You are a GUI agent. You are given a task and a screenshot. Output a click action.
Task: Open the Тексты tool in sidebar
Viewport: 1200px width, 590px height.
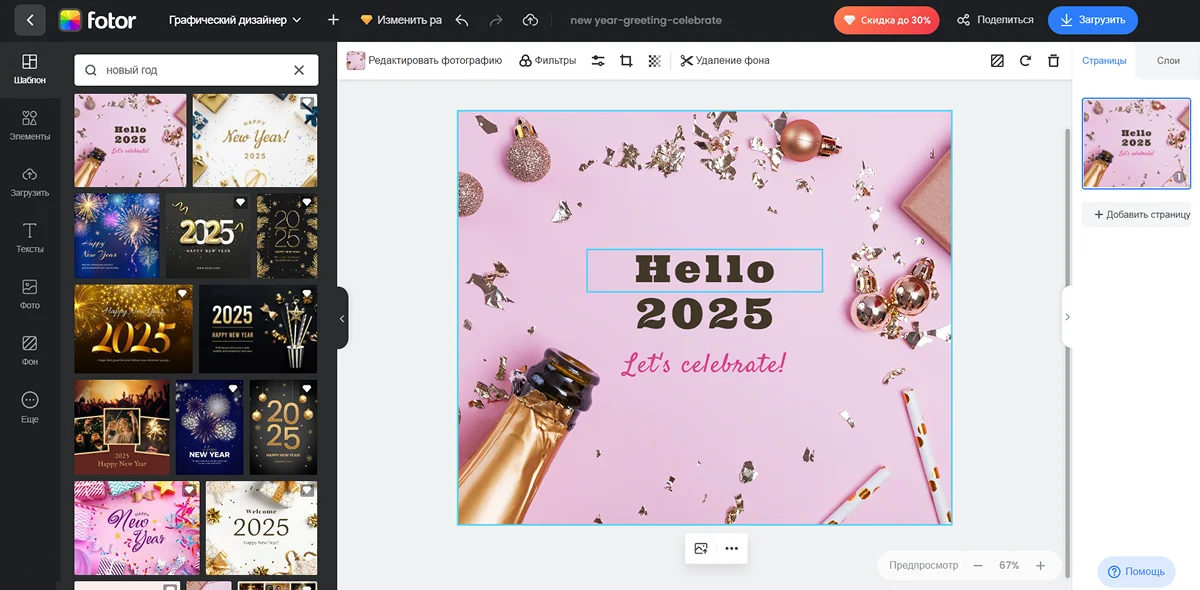coord(29,238)
